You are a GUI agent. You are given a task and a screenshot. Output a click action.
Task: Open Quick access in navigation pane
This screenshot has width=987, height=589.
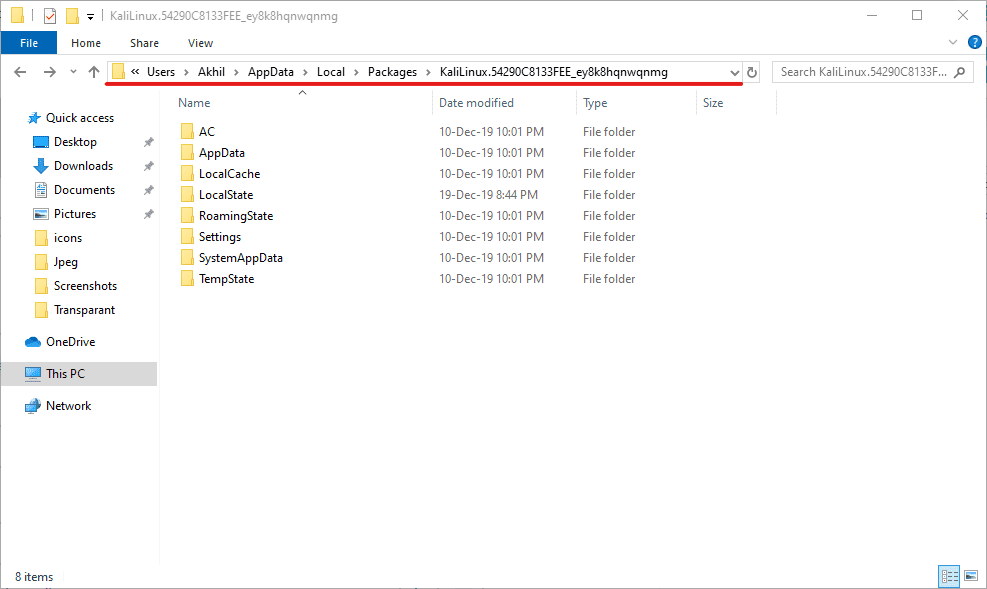(80, 118)
